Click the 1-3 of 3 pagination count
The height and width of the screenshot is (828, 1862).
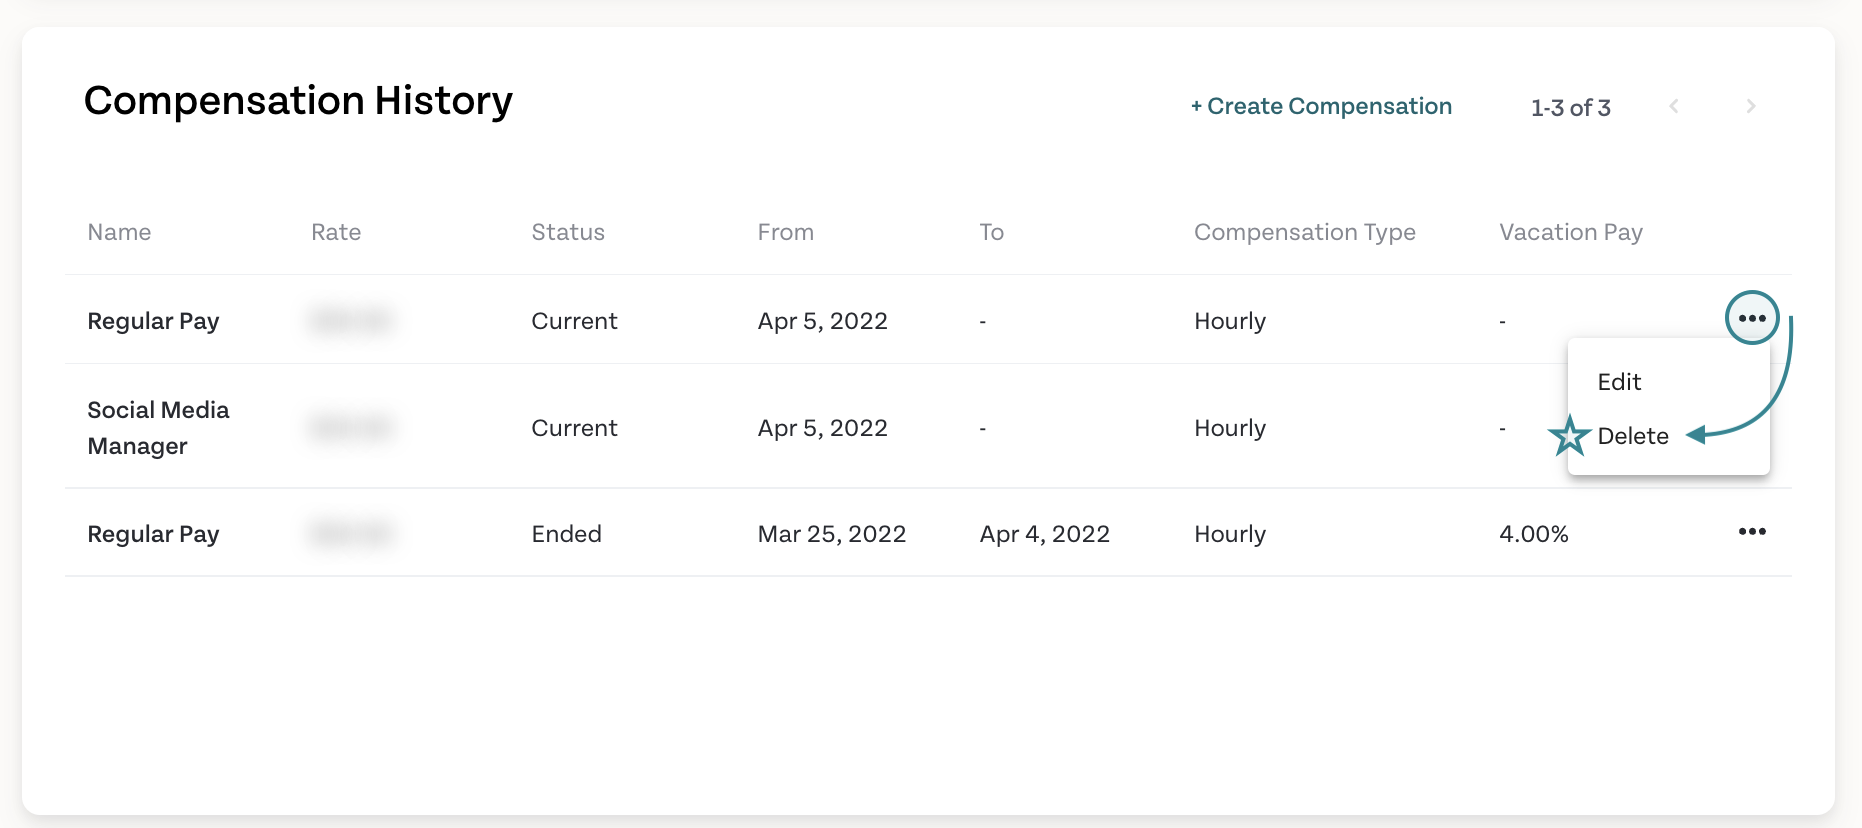(1571, 108)
